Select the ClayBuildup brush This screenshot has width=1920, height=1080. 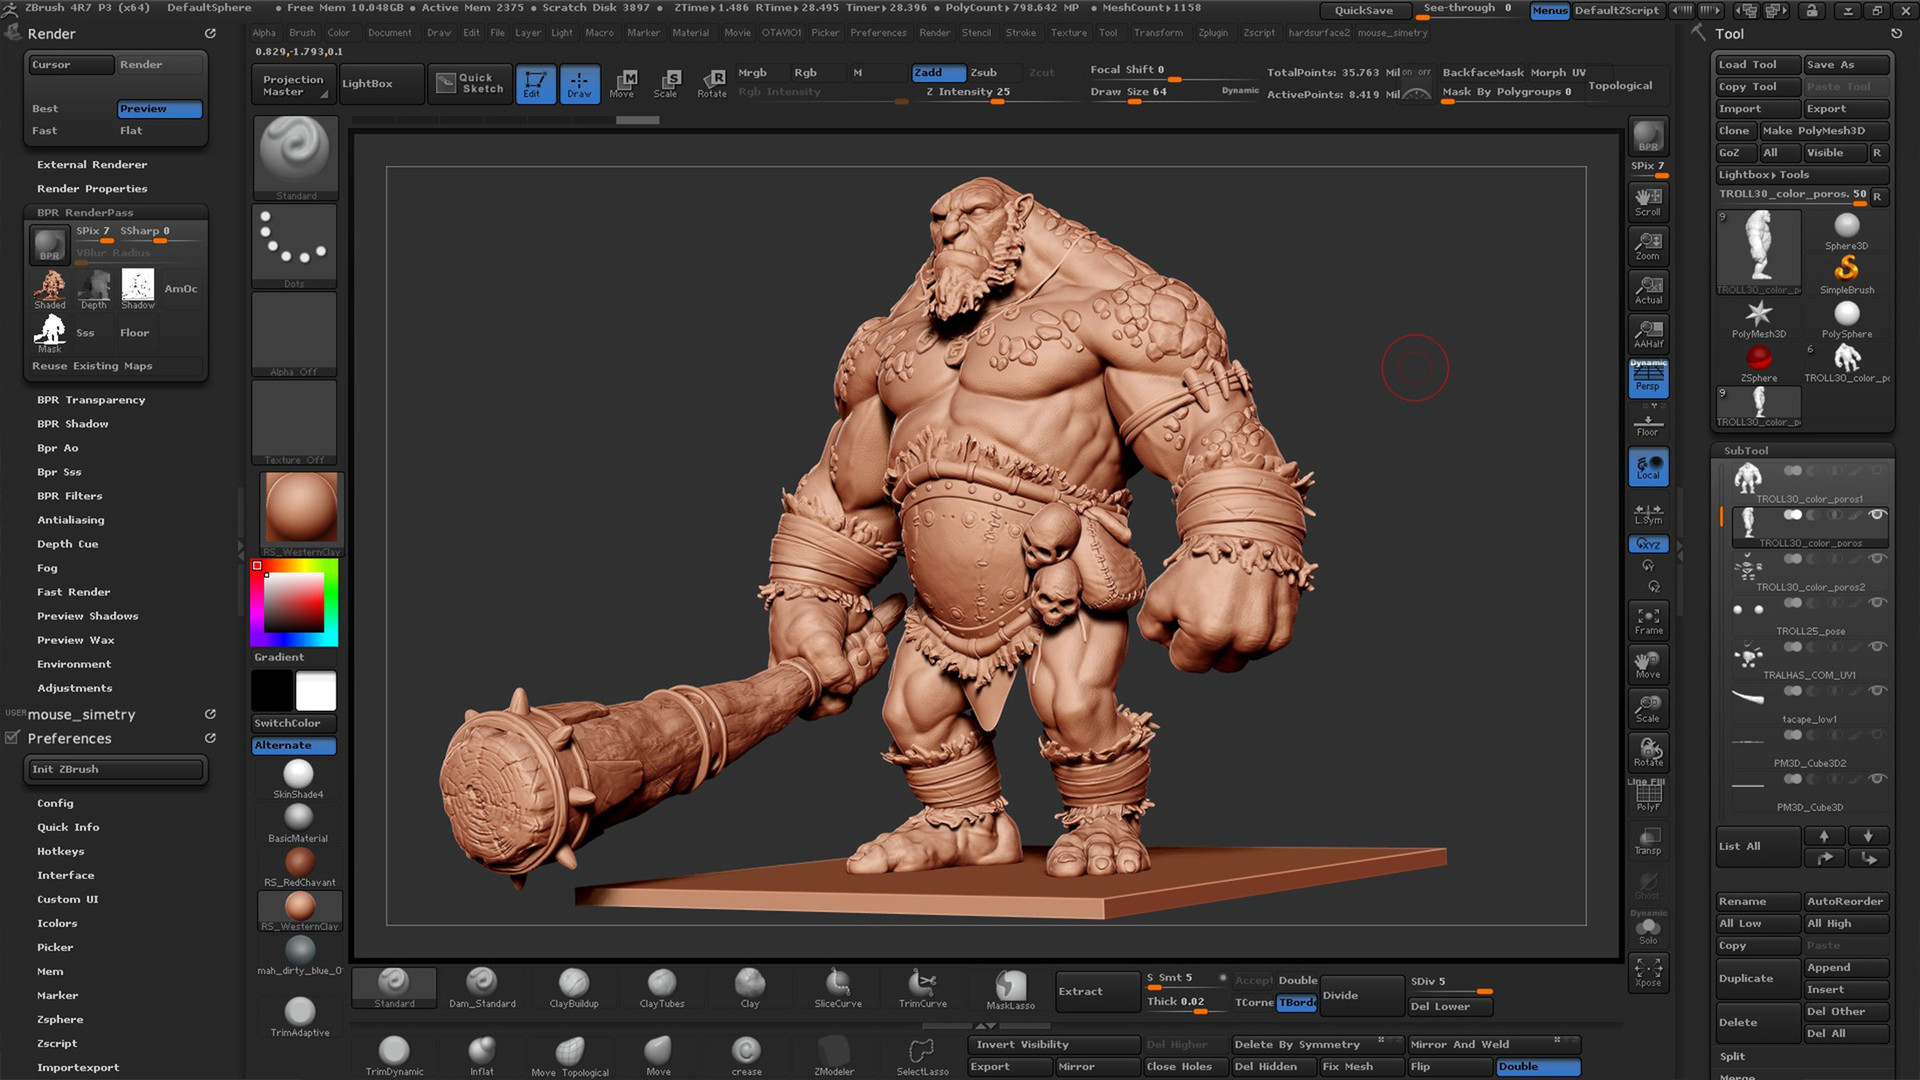pyautogui.click(x=574, y=987)
